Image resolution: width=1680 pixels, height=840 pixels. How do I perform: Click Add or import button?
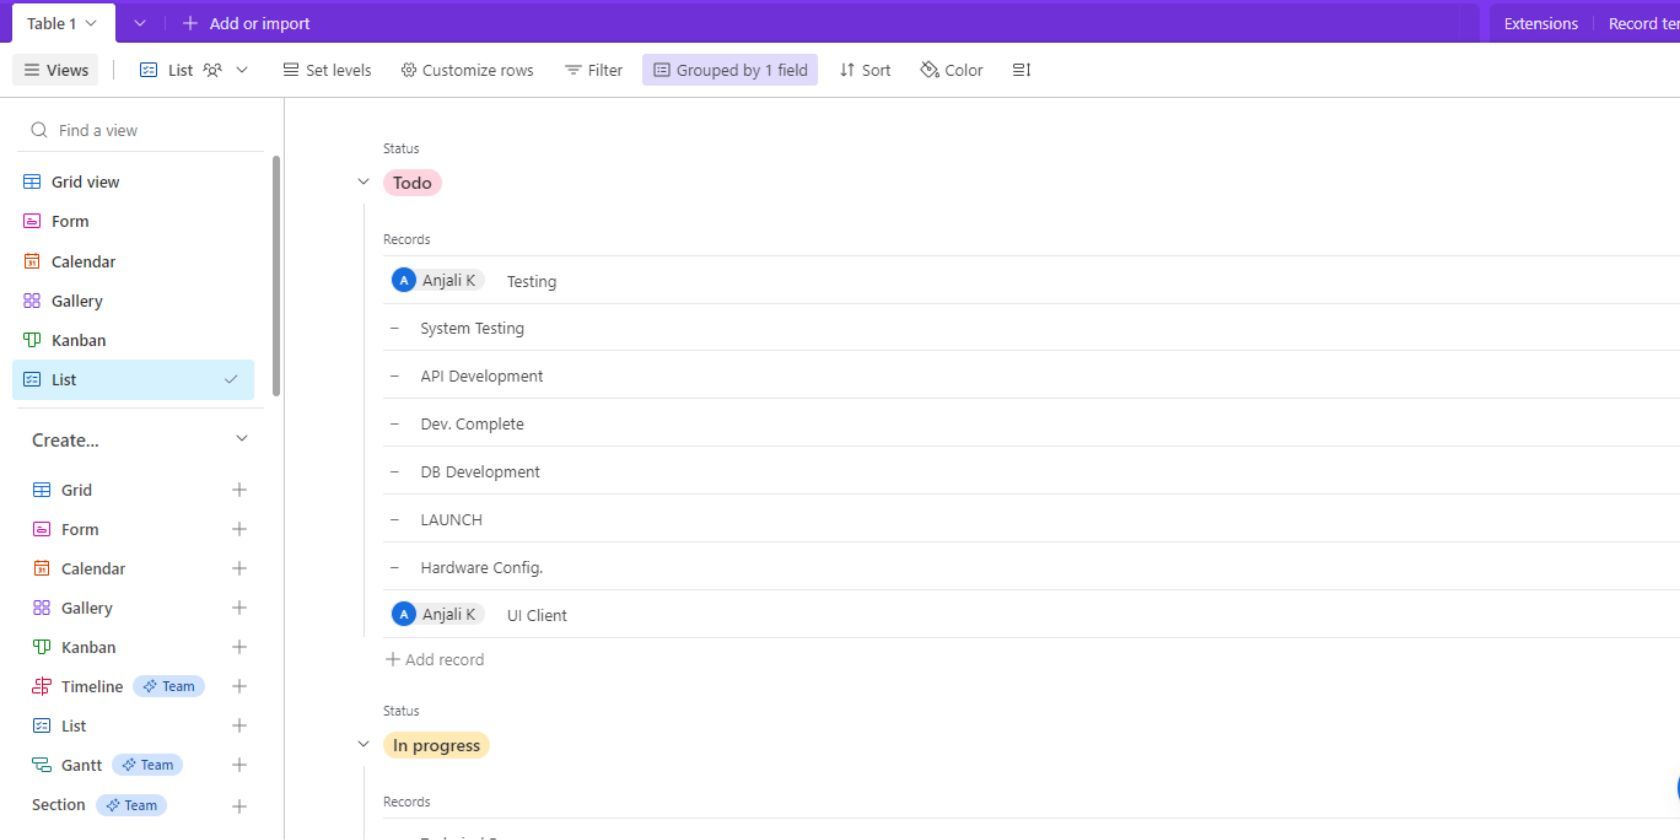(x=246, y=23)
